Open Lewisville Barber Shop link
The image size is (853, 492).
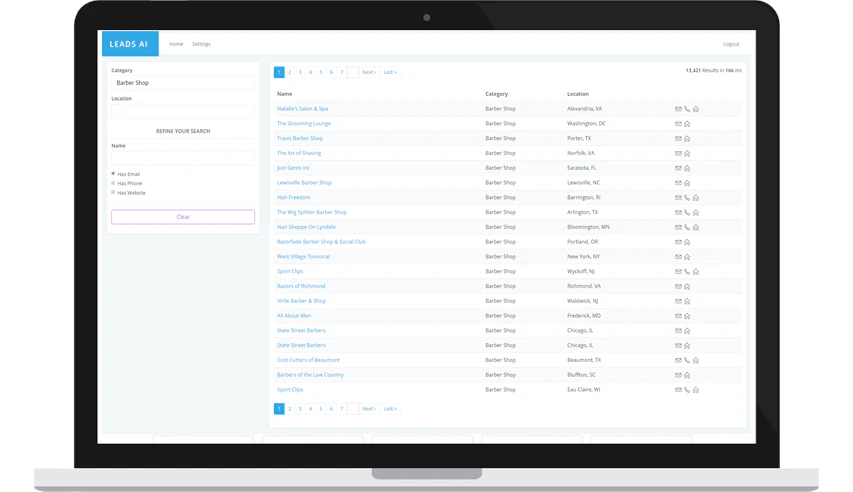(x=304, y=183)
